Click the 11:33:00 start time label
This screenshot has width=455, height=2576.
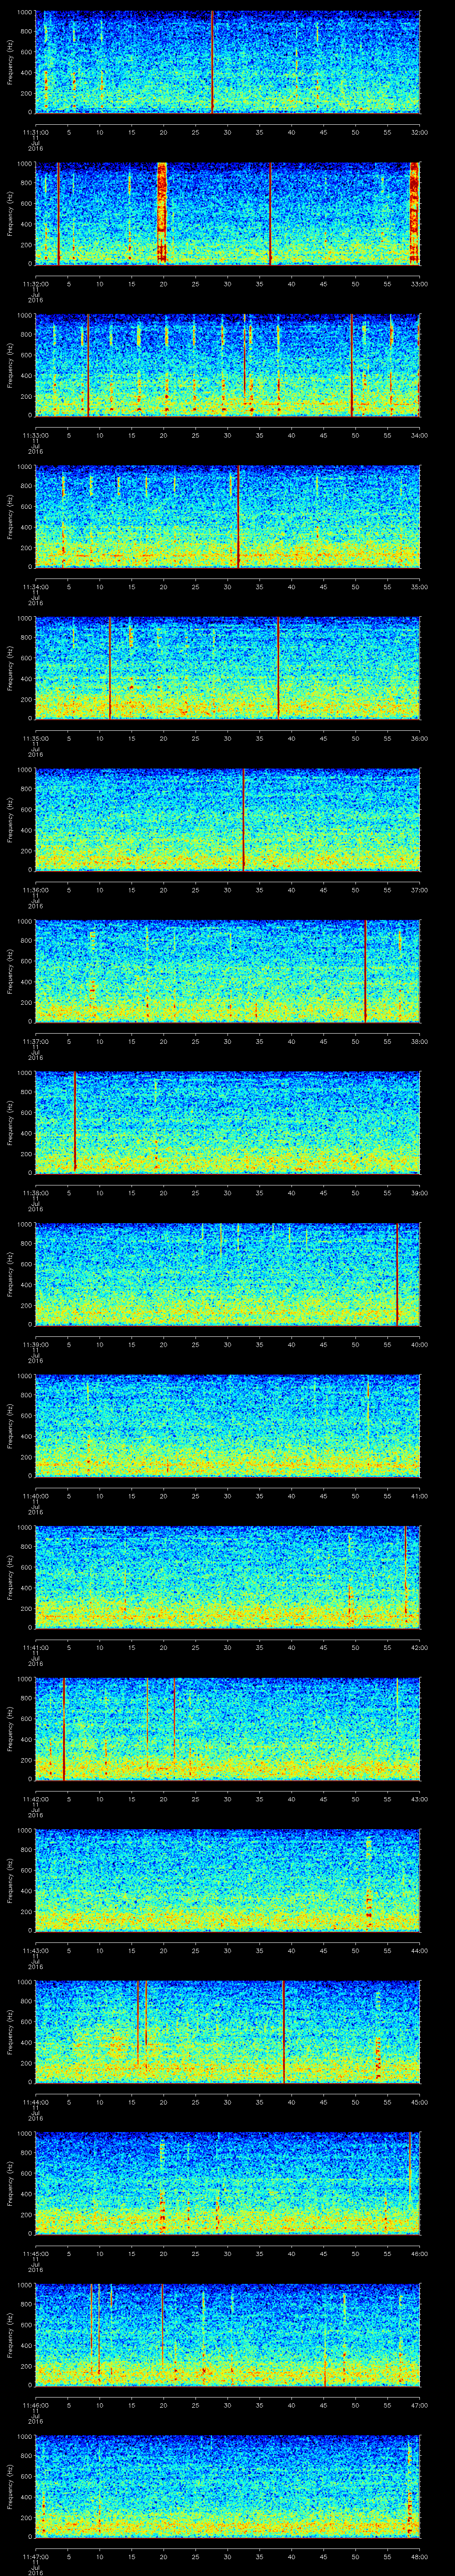click(36, 435)
